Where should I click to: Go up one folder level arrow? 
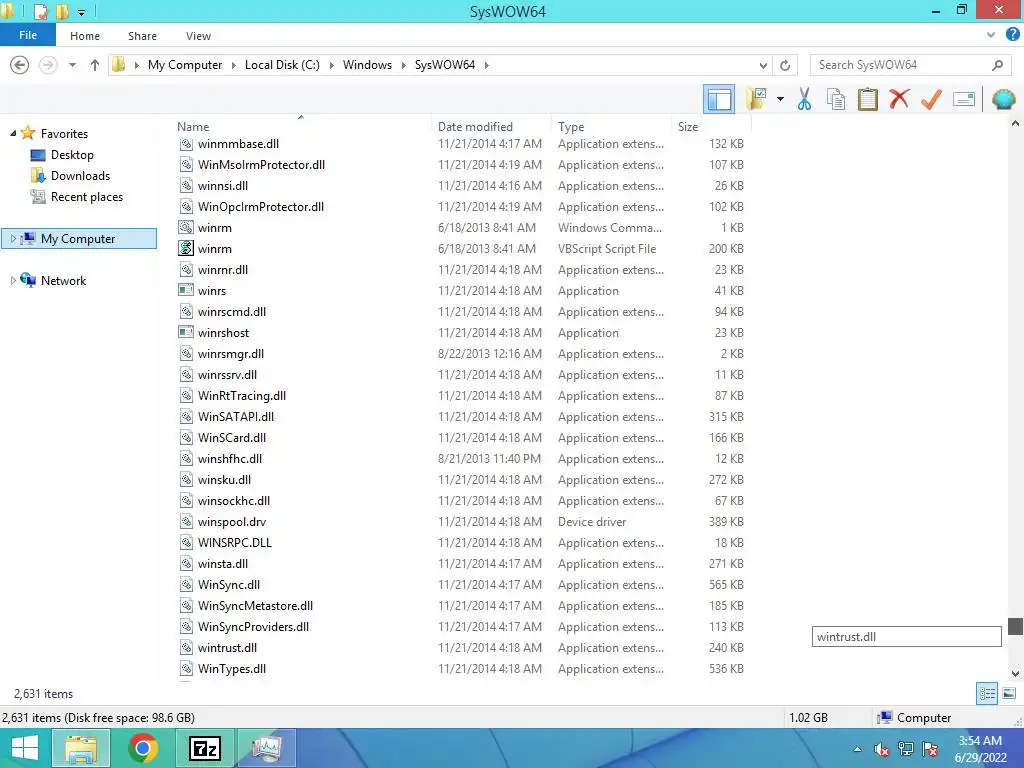point(95,65)
